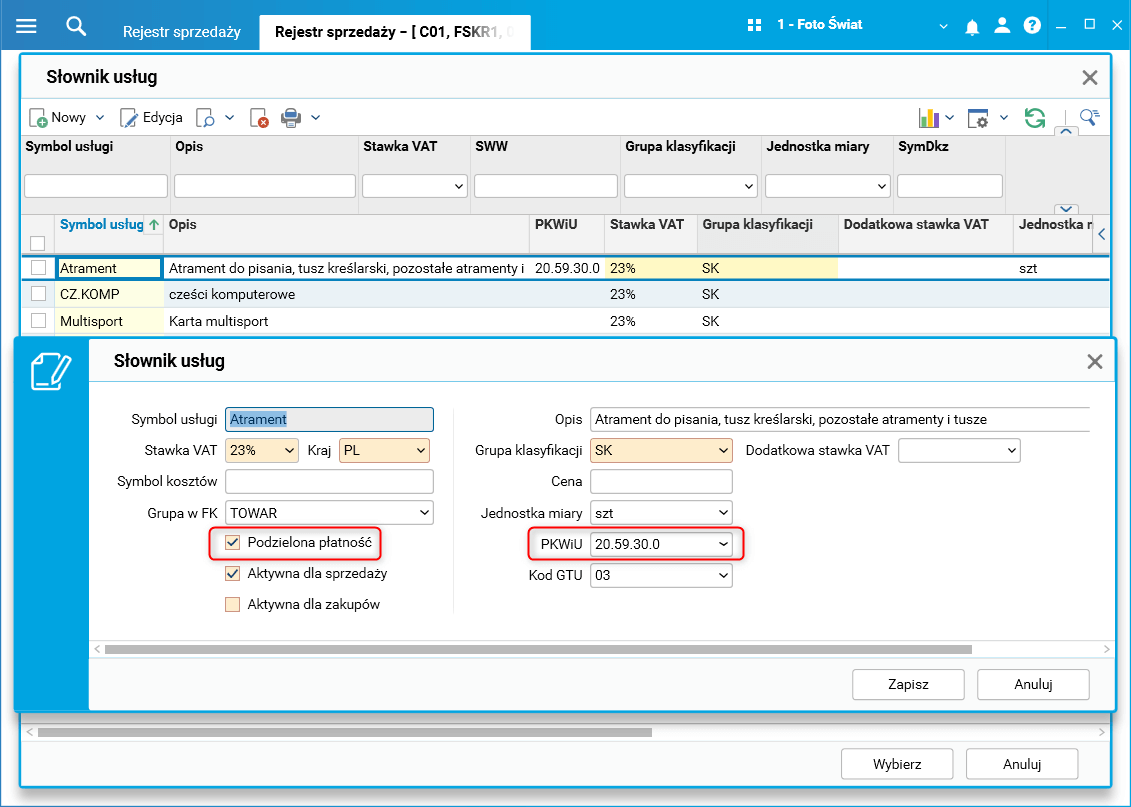Screen dimensions: 1131x807
Task: Open the user account icon
Action: [x=1002, y=26]
